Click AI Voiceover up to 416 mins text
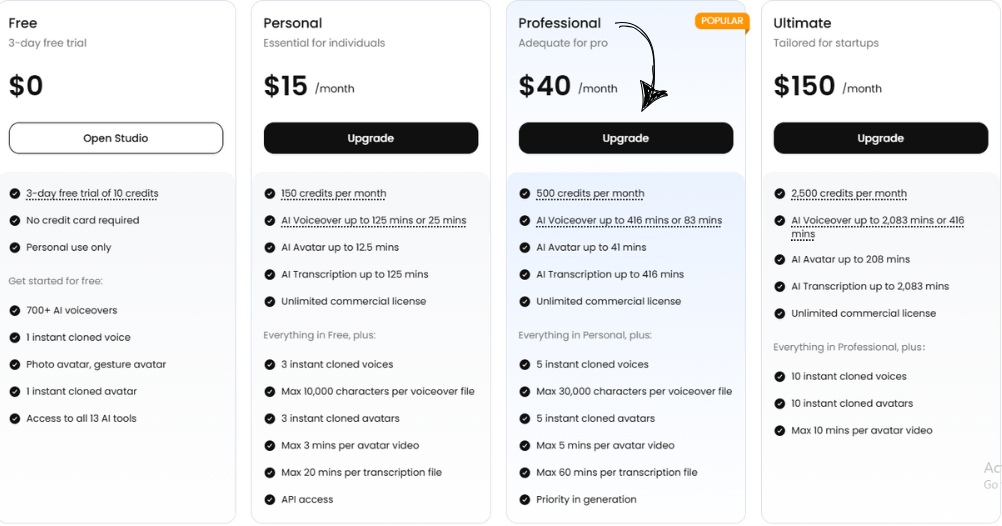The image size is (1002, 526). (629, 221)
